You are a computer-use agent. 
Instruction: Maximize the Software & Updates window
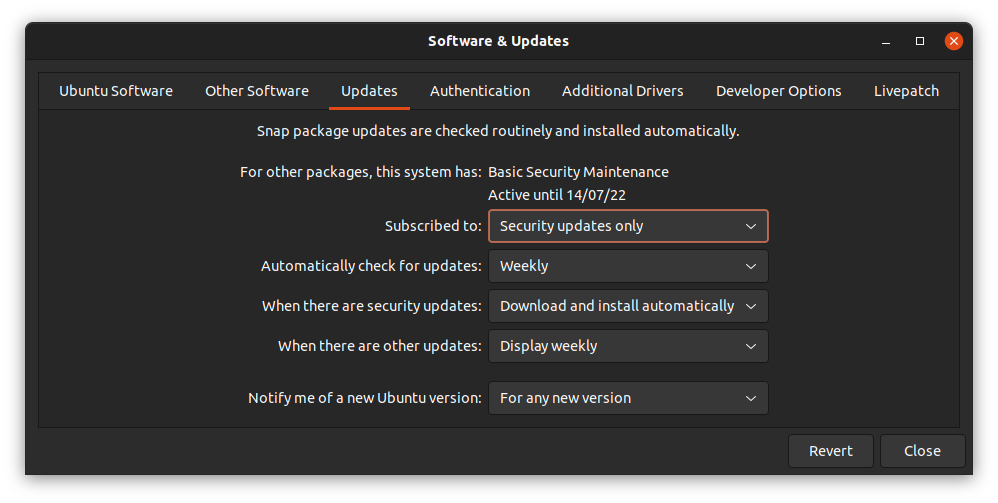point(920,41)
